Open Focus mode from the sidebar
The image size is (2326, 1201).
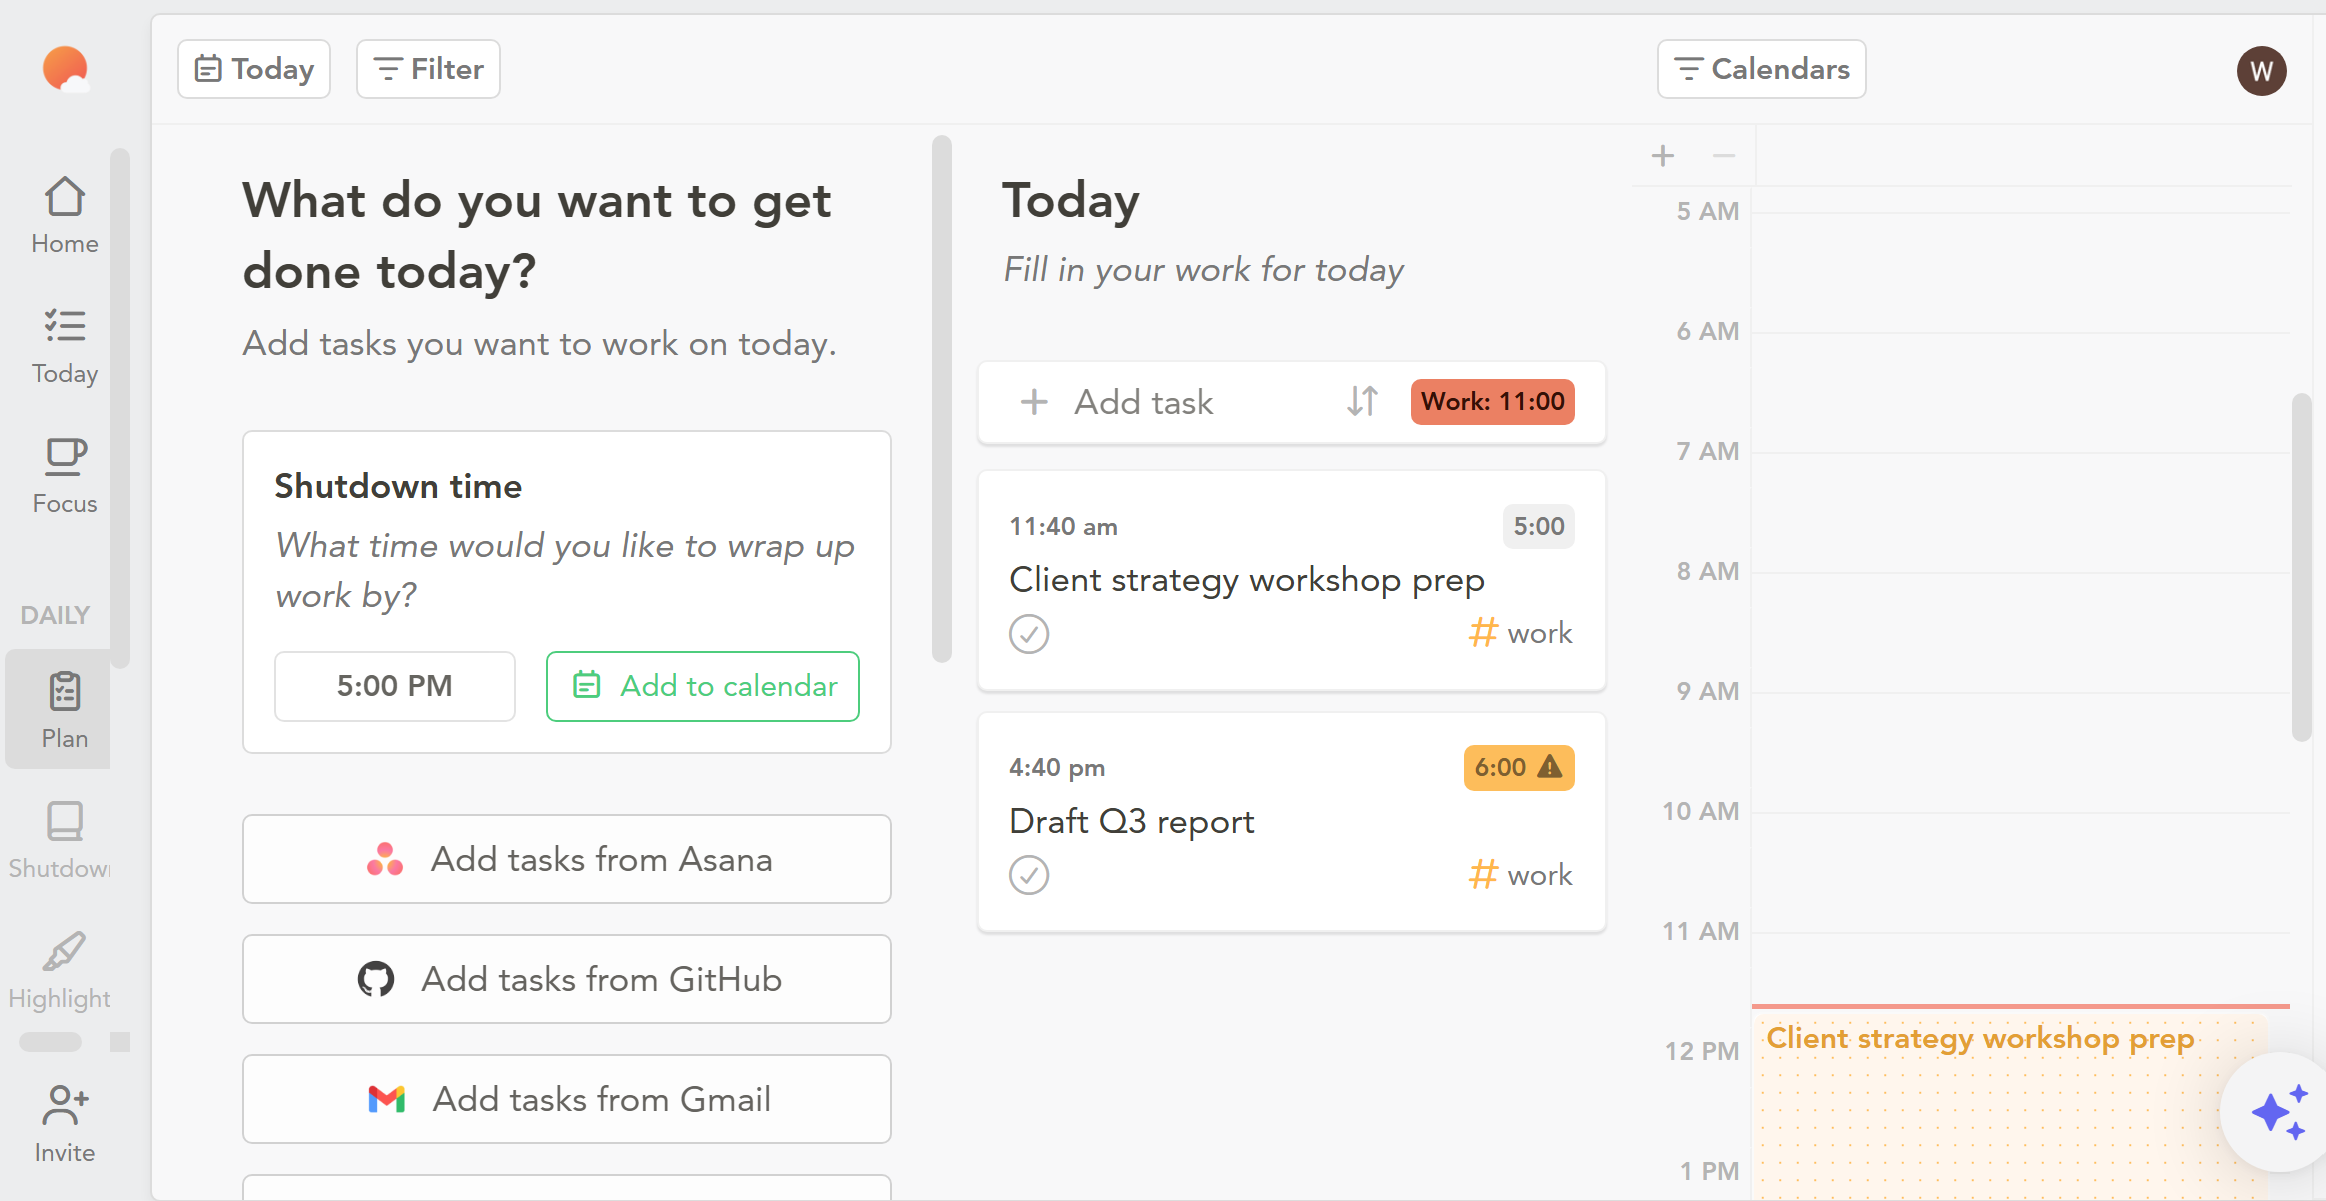pyautogui.click(x=64, y=476)
